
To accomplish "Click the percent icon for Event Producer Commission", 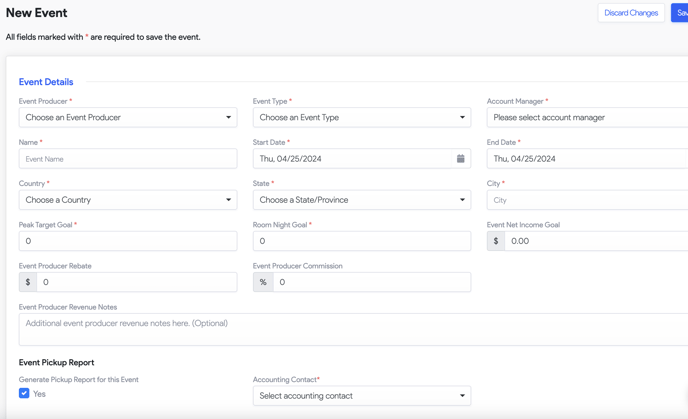I will tap(263, 282).
